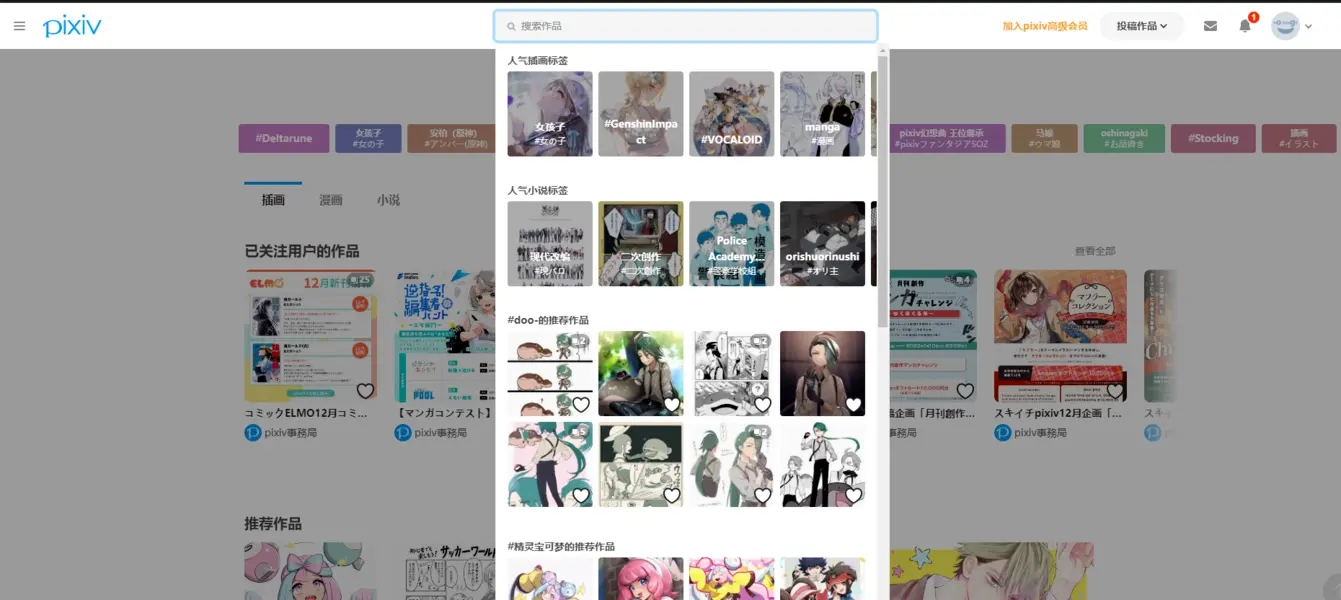Select the #Stocking tag chip
This screenshot has height=600, width=1341.
click(1212, 138)
